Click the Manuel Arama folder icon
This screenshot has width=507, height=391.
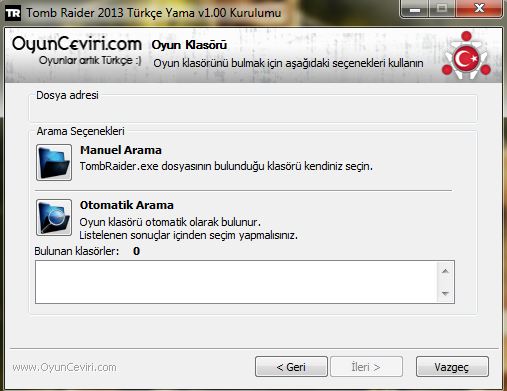tap(54, 162)
